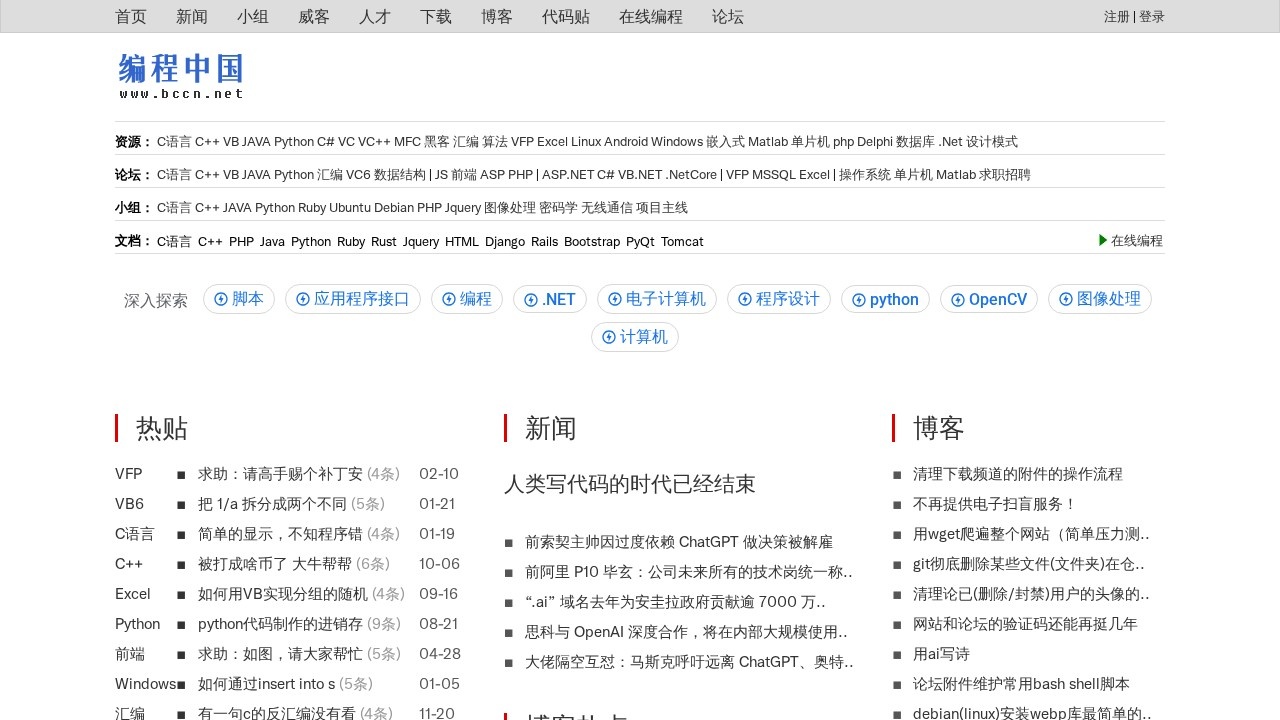Screen dimensions: 1280x720
Task: Select the 程序设计 tag in 深入探索
Action: pos(779,299)
